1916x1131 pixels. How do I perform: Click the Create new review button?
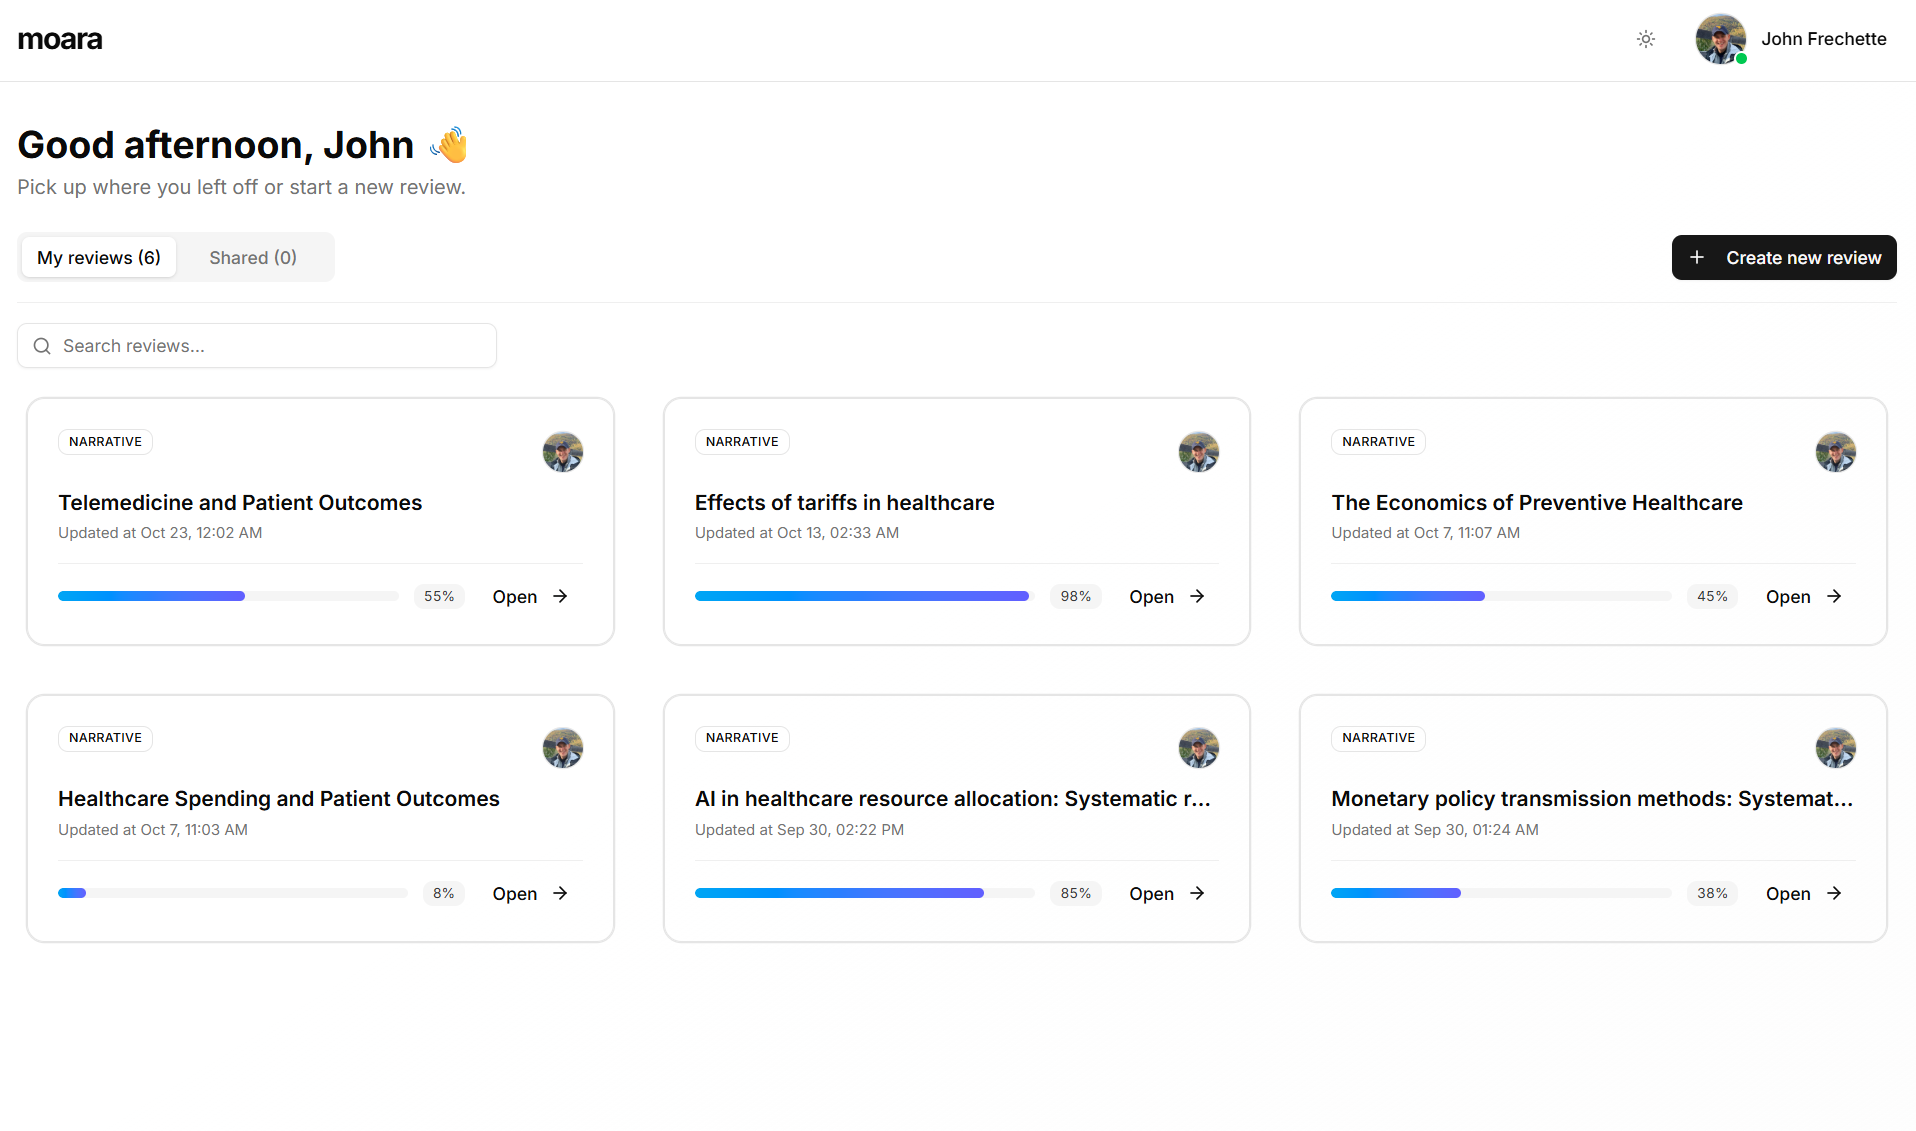tap(1784, 257)
